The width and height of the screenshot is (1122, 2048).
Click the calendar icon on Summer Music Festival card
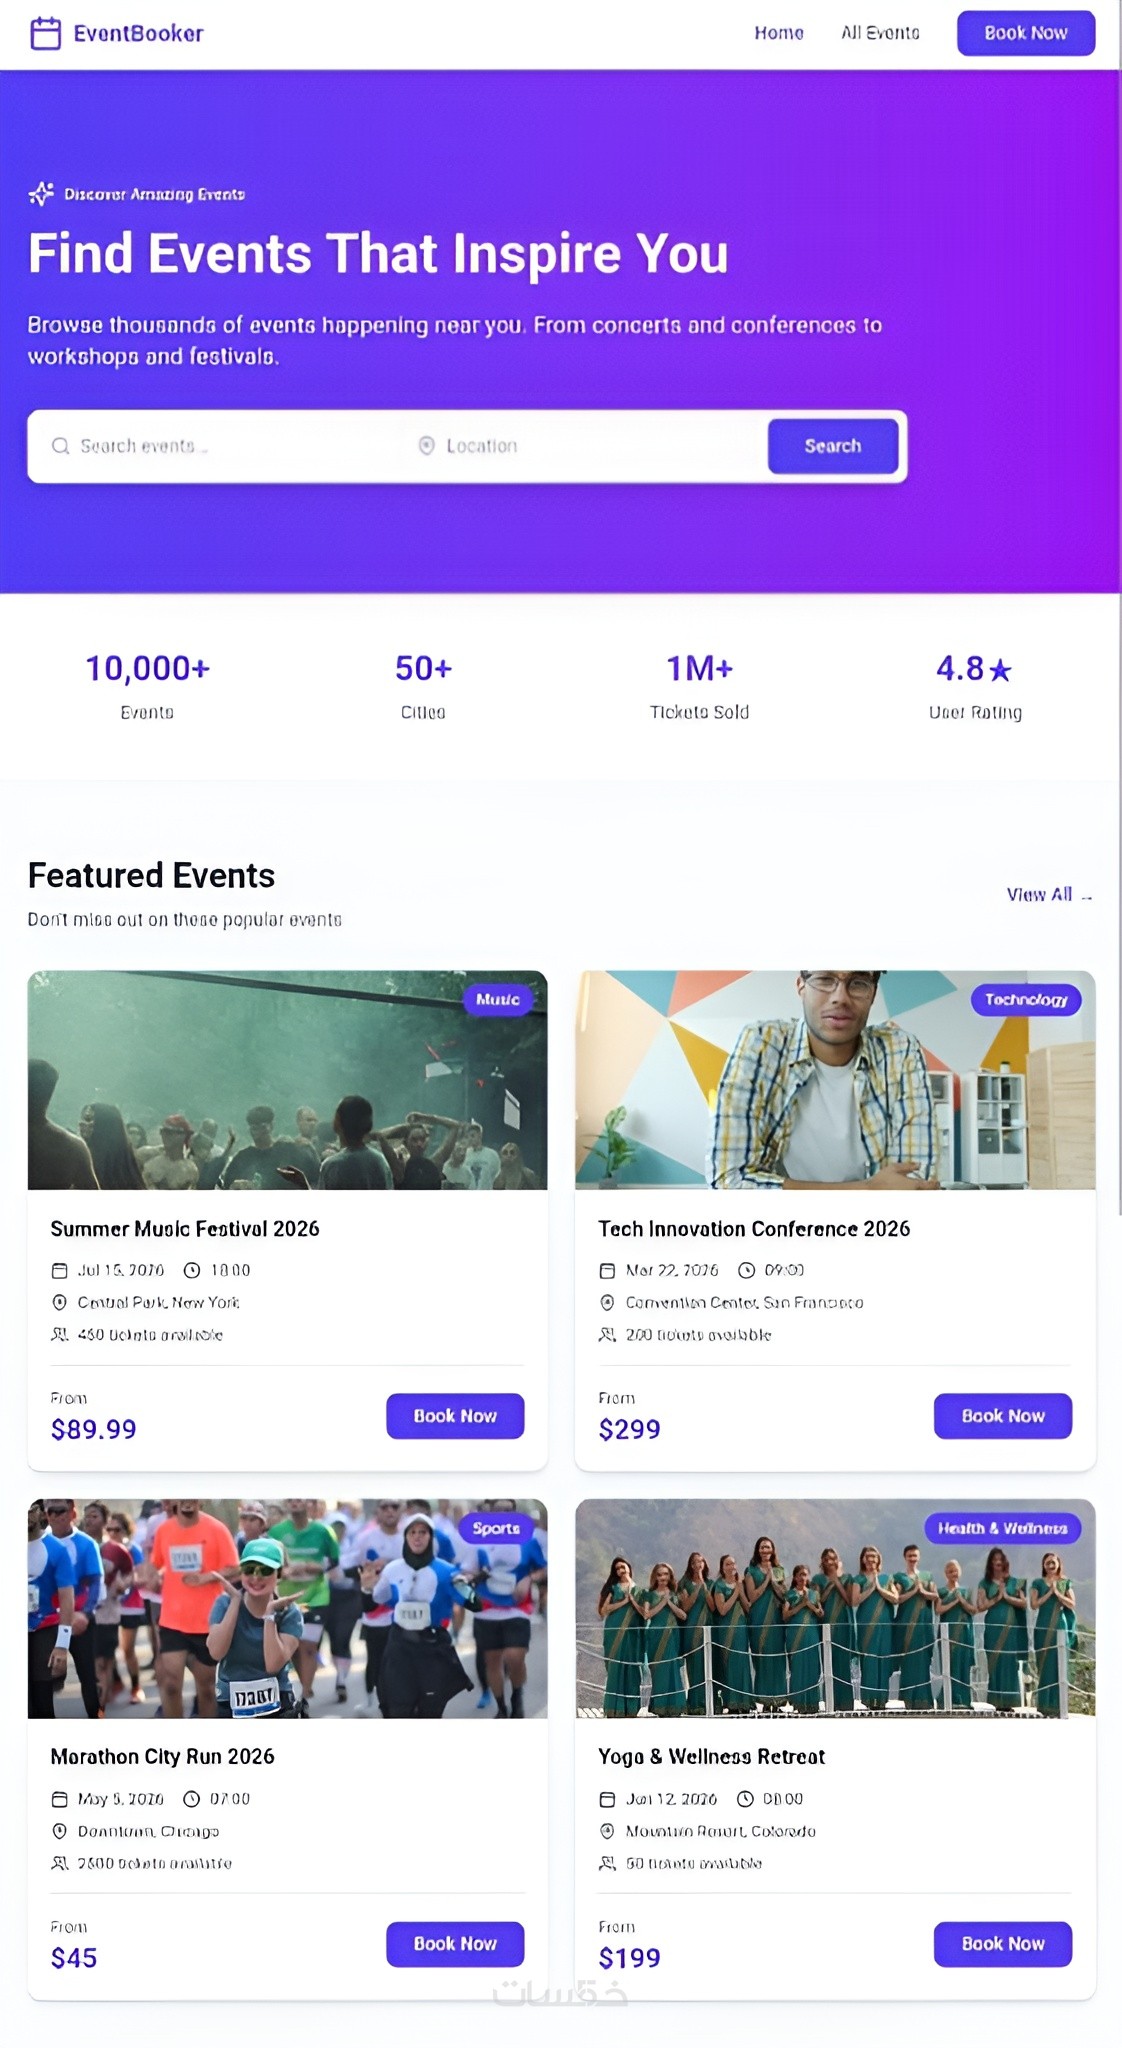pyautogui.click(x=59, y=1270)
